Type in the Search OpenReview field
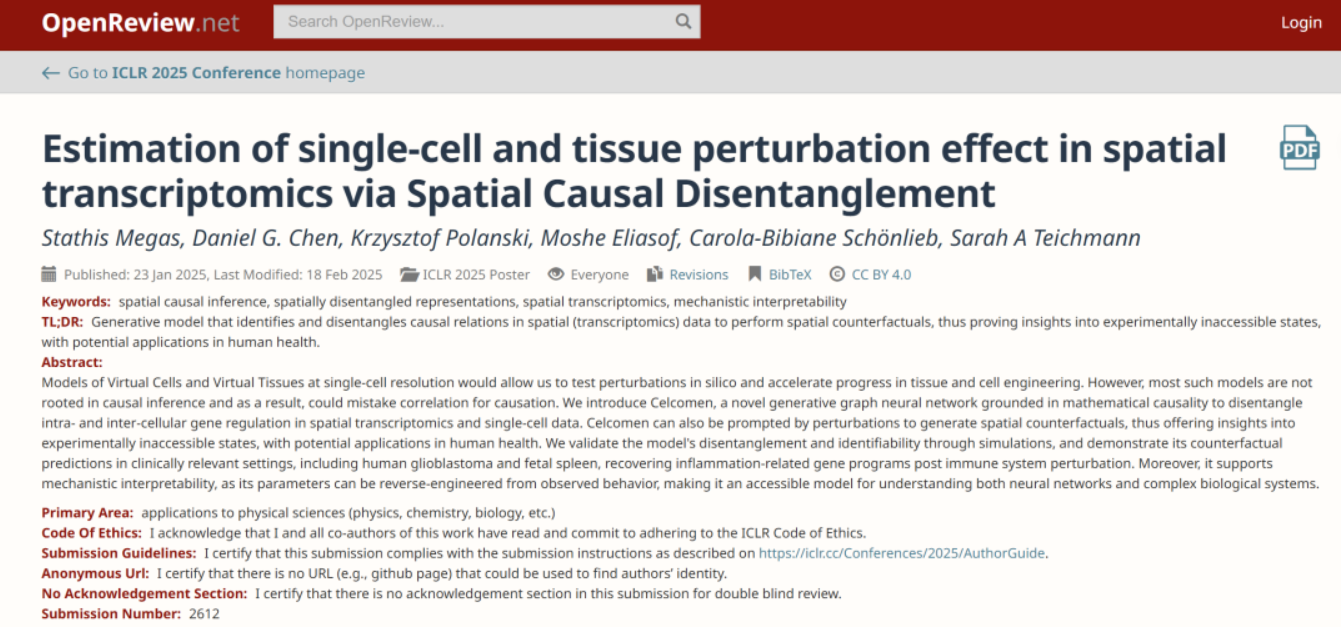This screenshot has width=1341, height=627. [x=475, y=22]
